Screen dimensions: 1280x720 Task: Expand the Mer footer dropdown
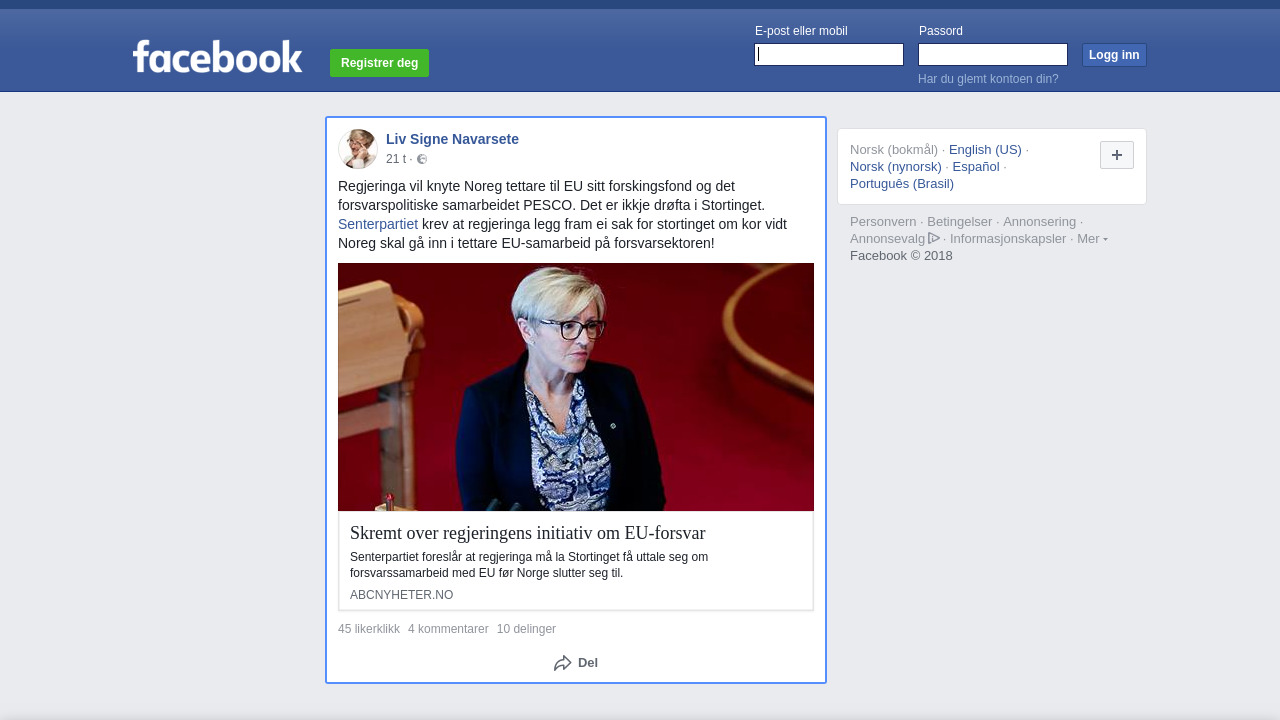(1092, 239)
